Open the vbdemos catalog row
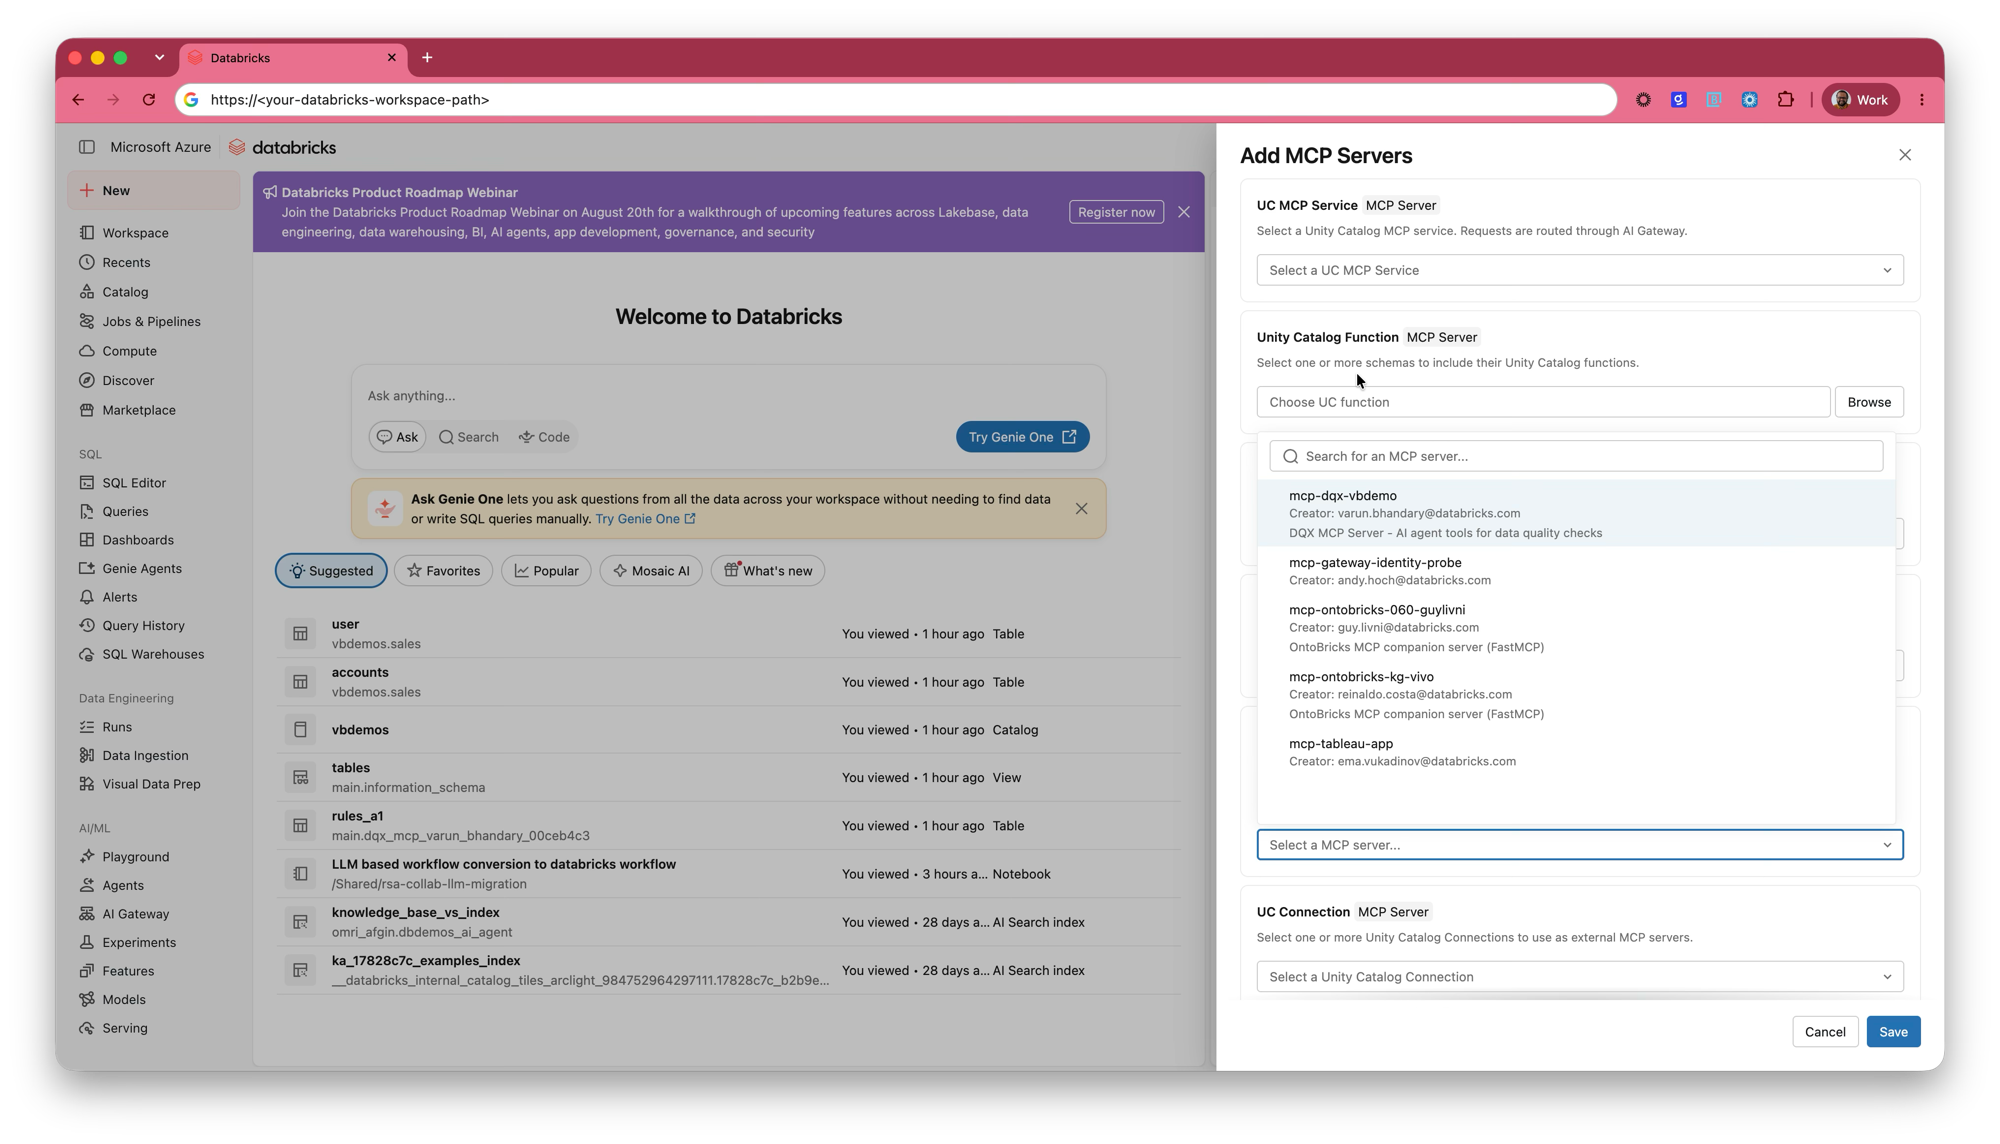 [728, 730]
